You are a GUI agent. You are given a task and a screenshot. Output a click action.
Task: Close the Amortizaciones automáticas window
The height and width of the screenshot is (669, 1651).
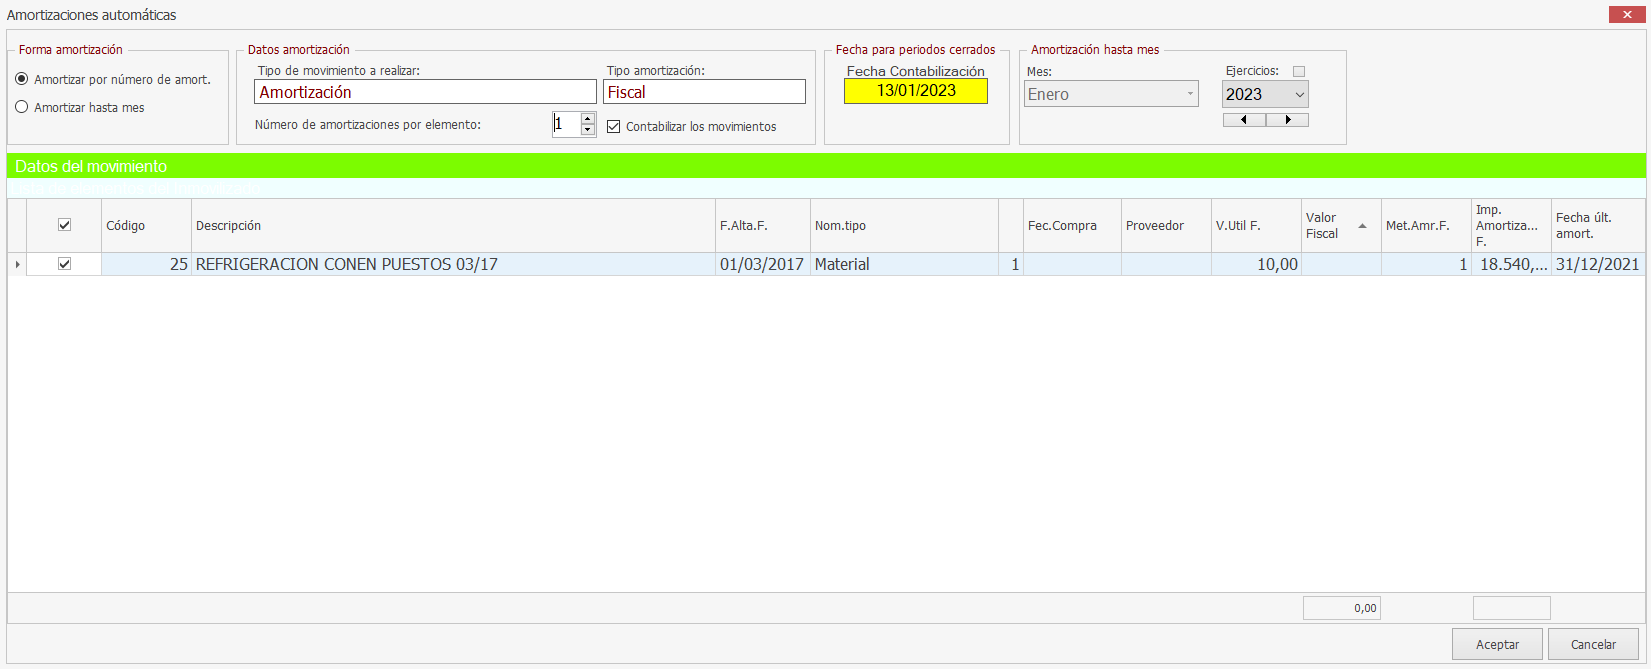1627,14
